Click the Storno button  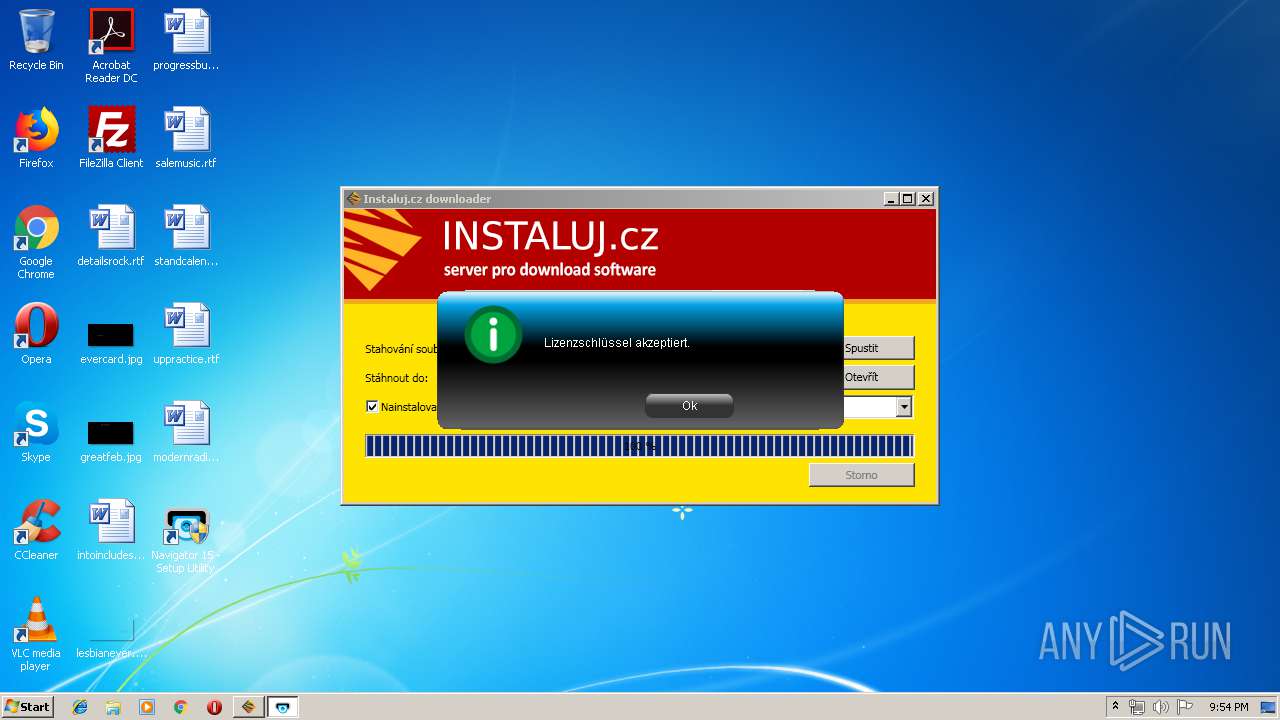(x=861, y=475)
